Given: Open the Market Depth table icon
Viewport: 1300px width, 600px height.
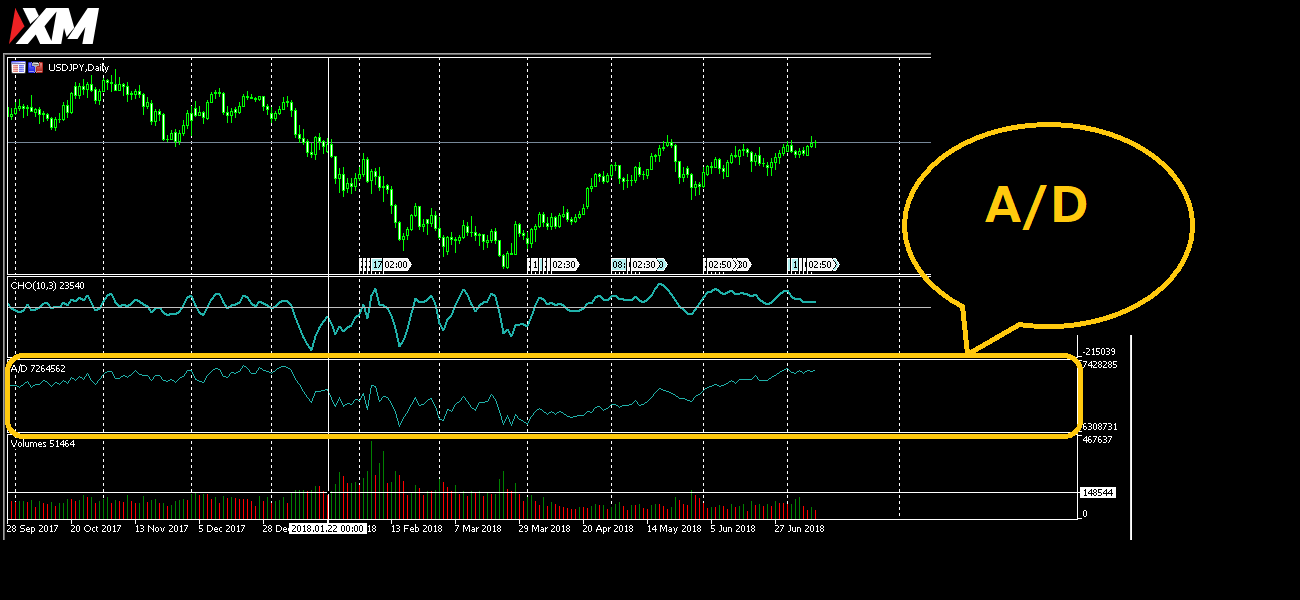Looking at the screenshot, I should [x=18, y=68].
